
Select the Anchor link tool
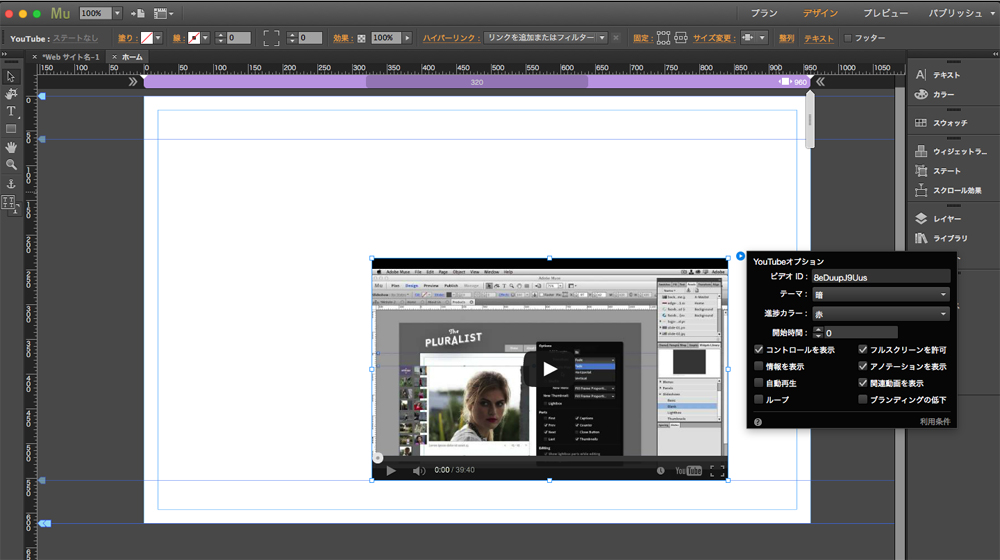pyautogui.click(x=11, y=184)
